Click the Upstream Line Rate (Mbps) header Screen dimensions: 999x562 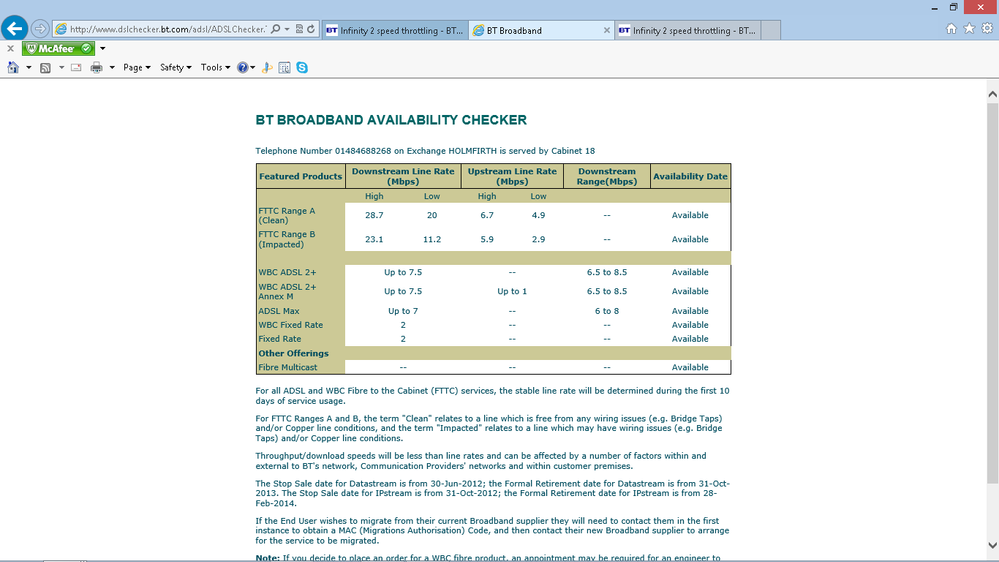click(512, 177)
